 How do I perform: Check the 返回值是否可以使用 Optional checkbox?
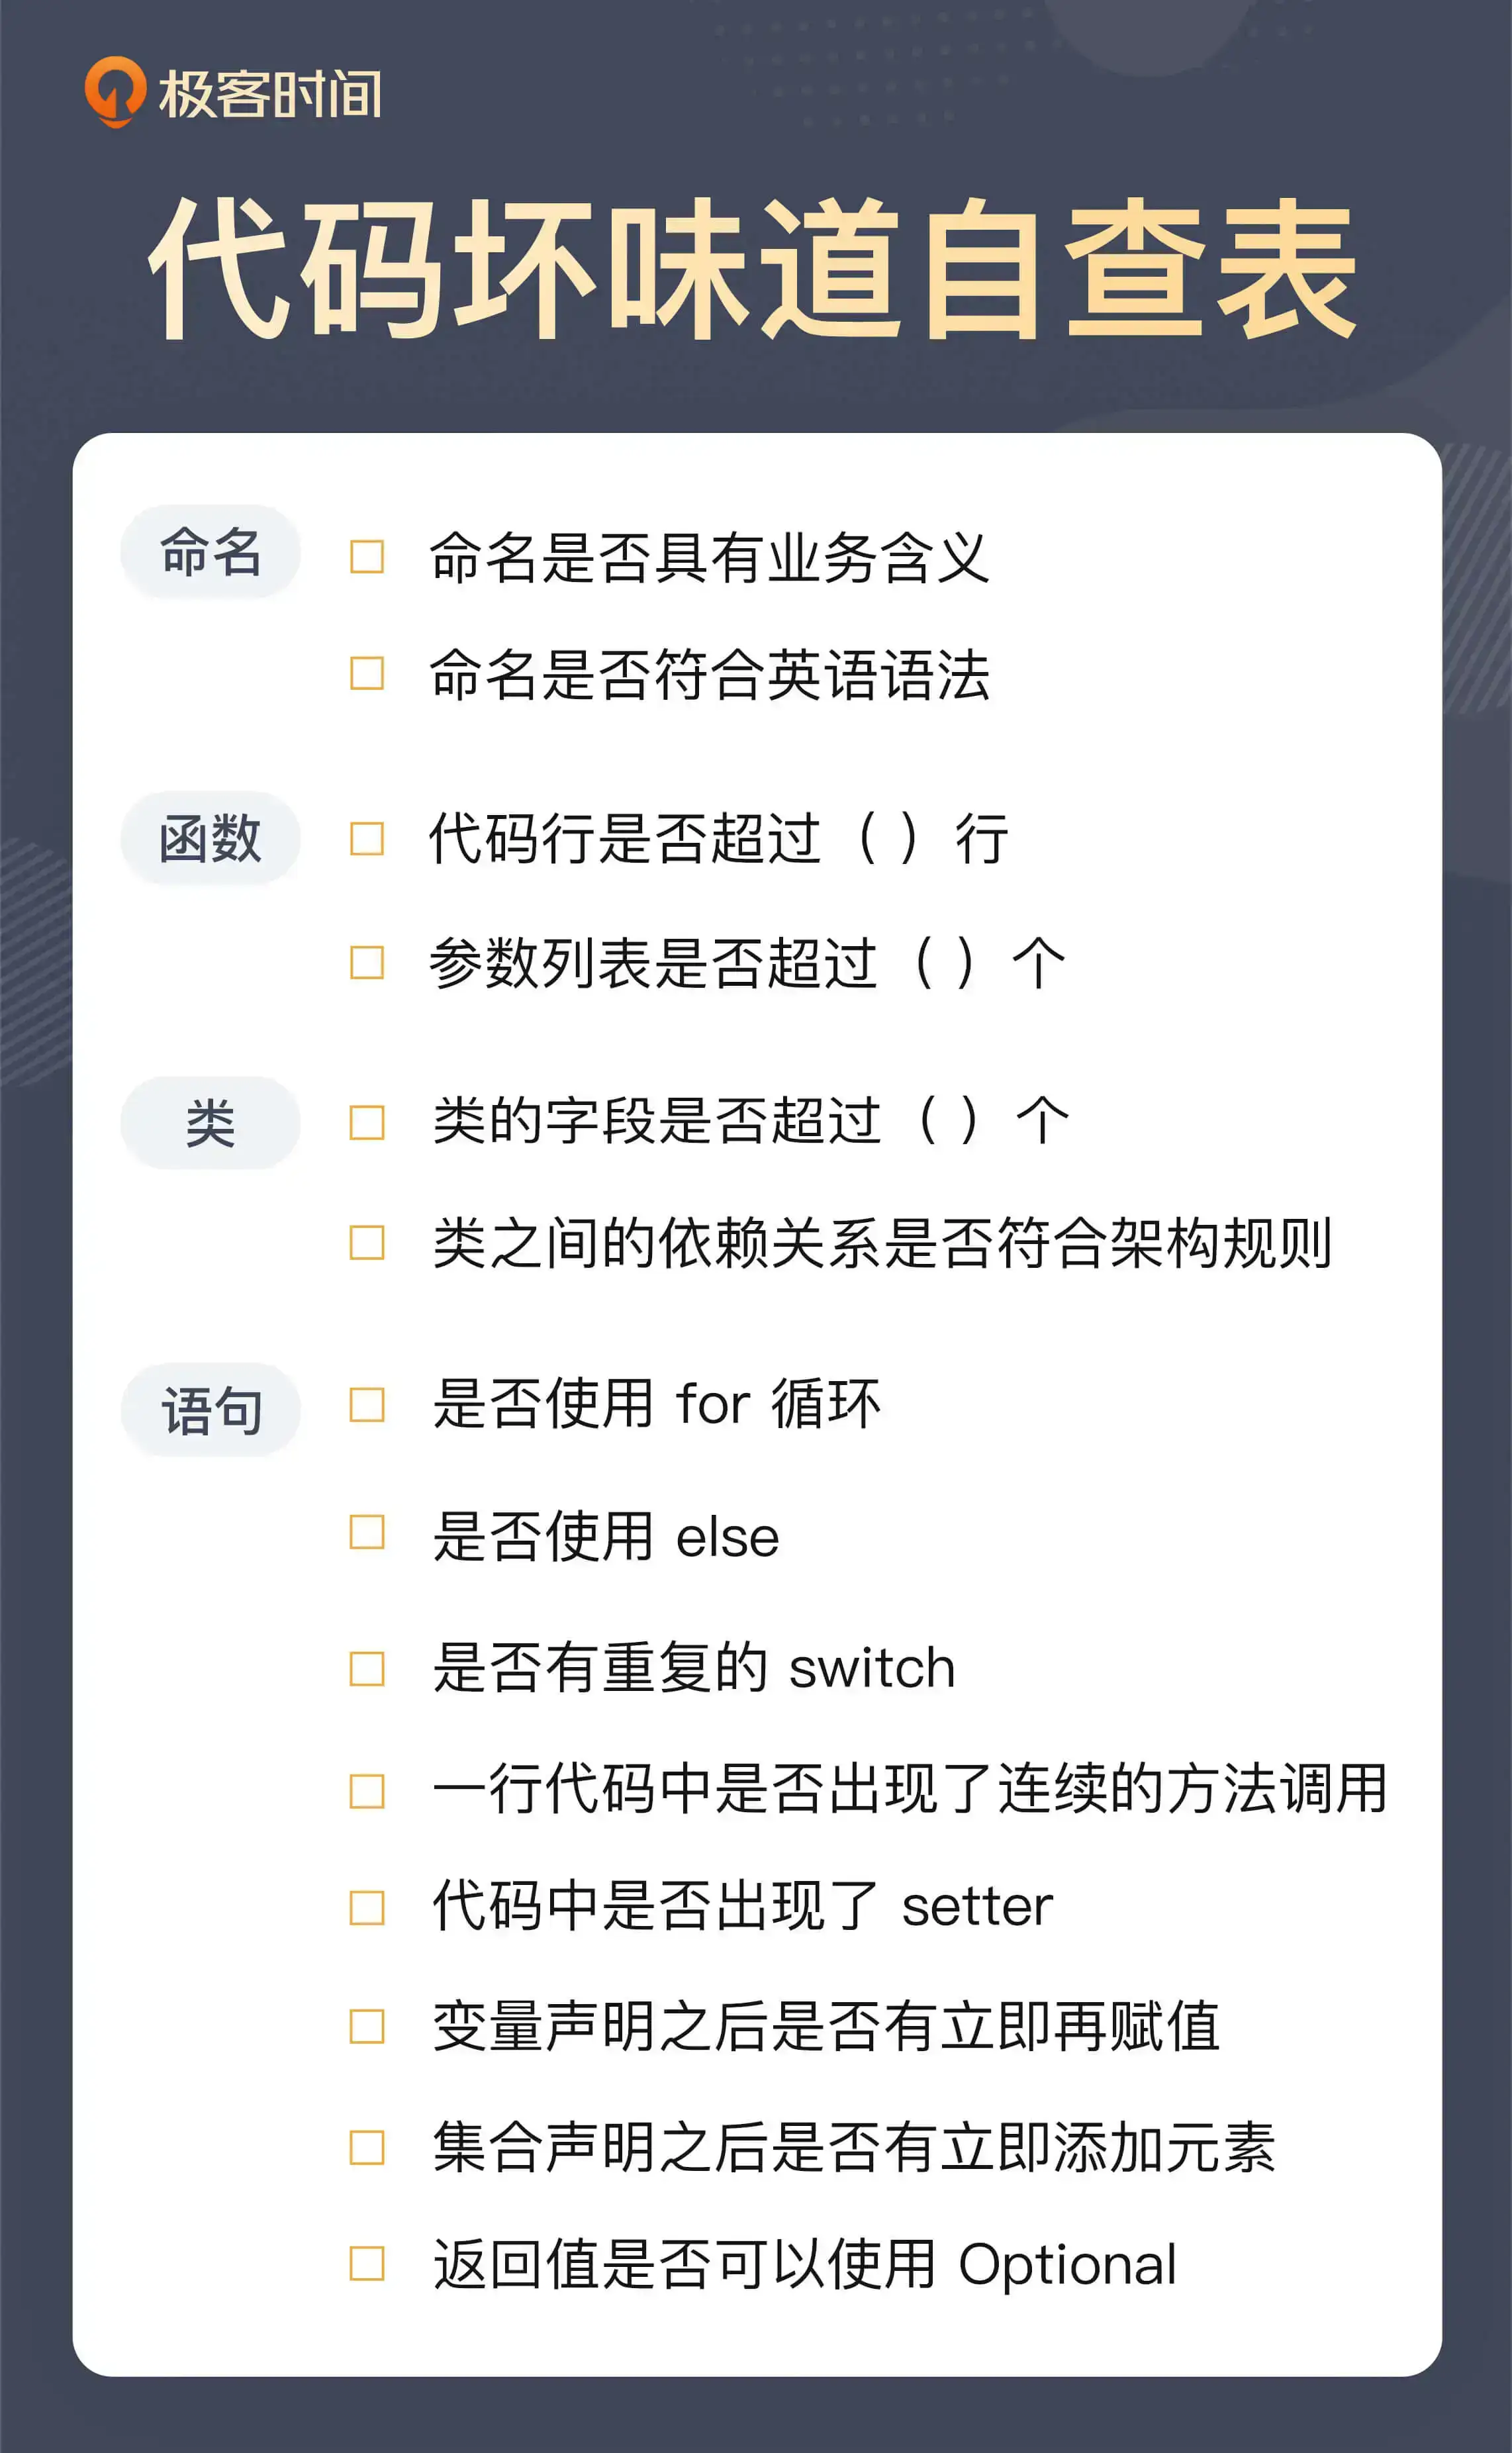(367, 2264)
